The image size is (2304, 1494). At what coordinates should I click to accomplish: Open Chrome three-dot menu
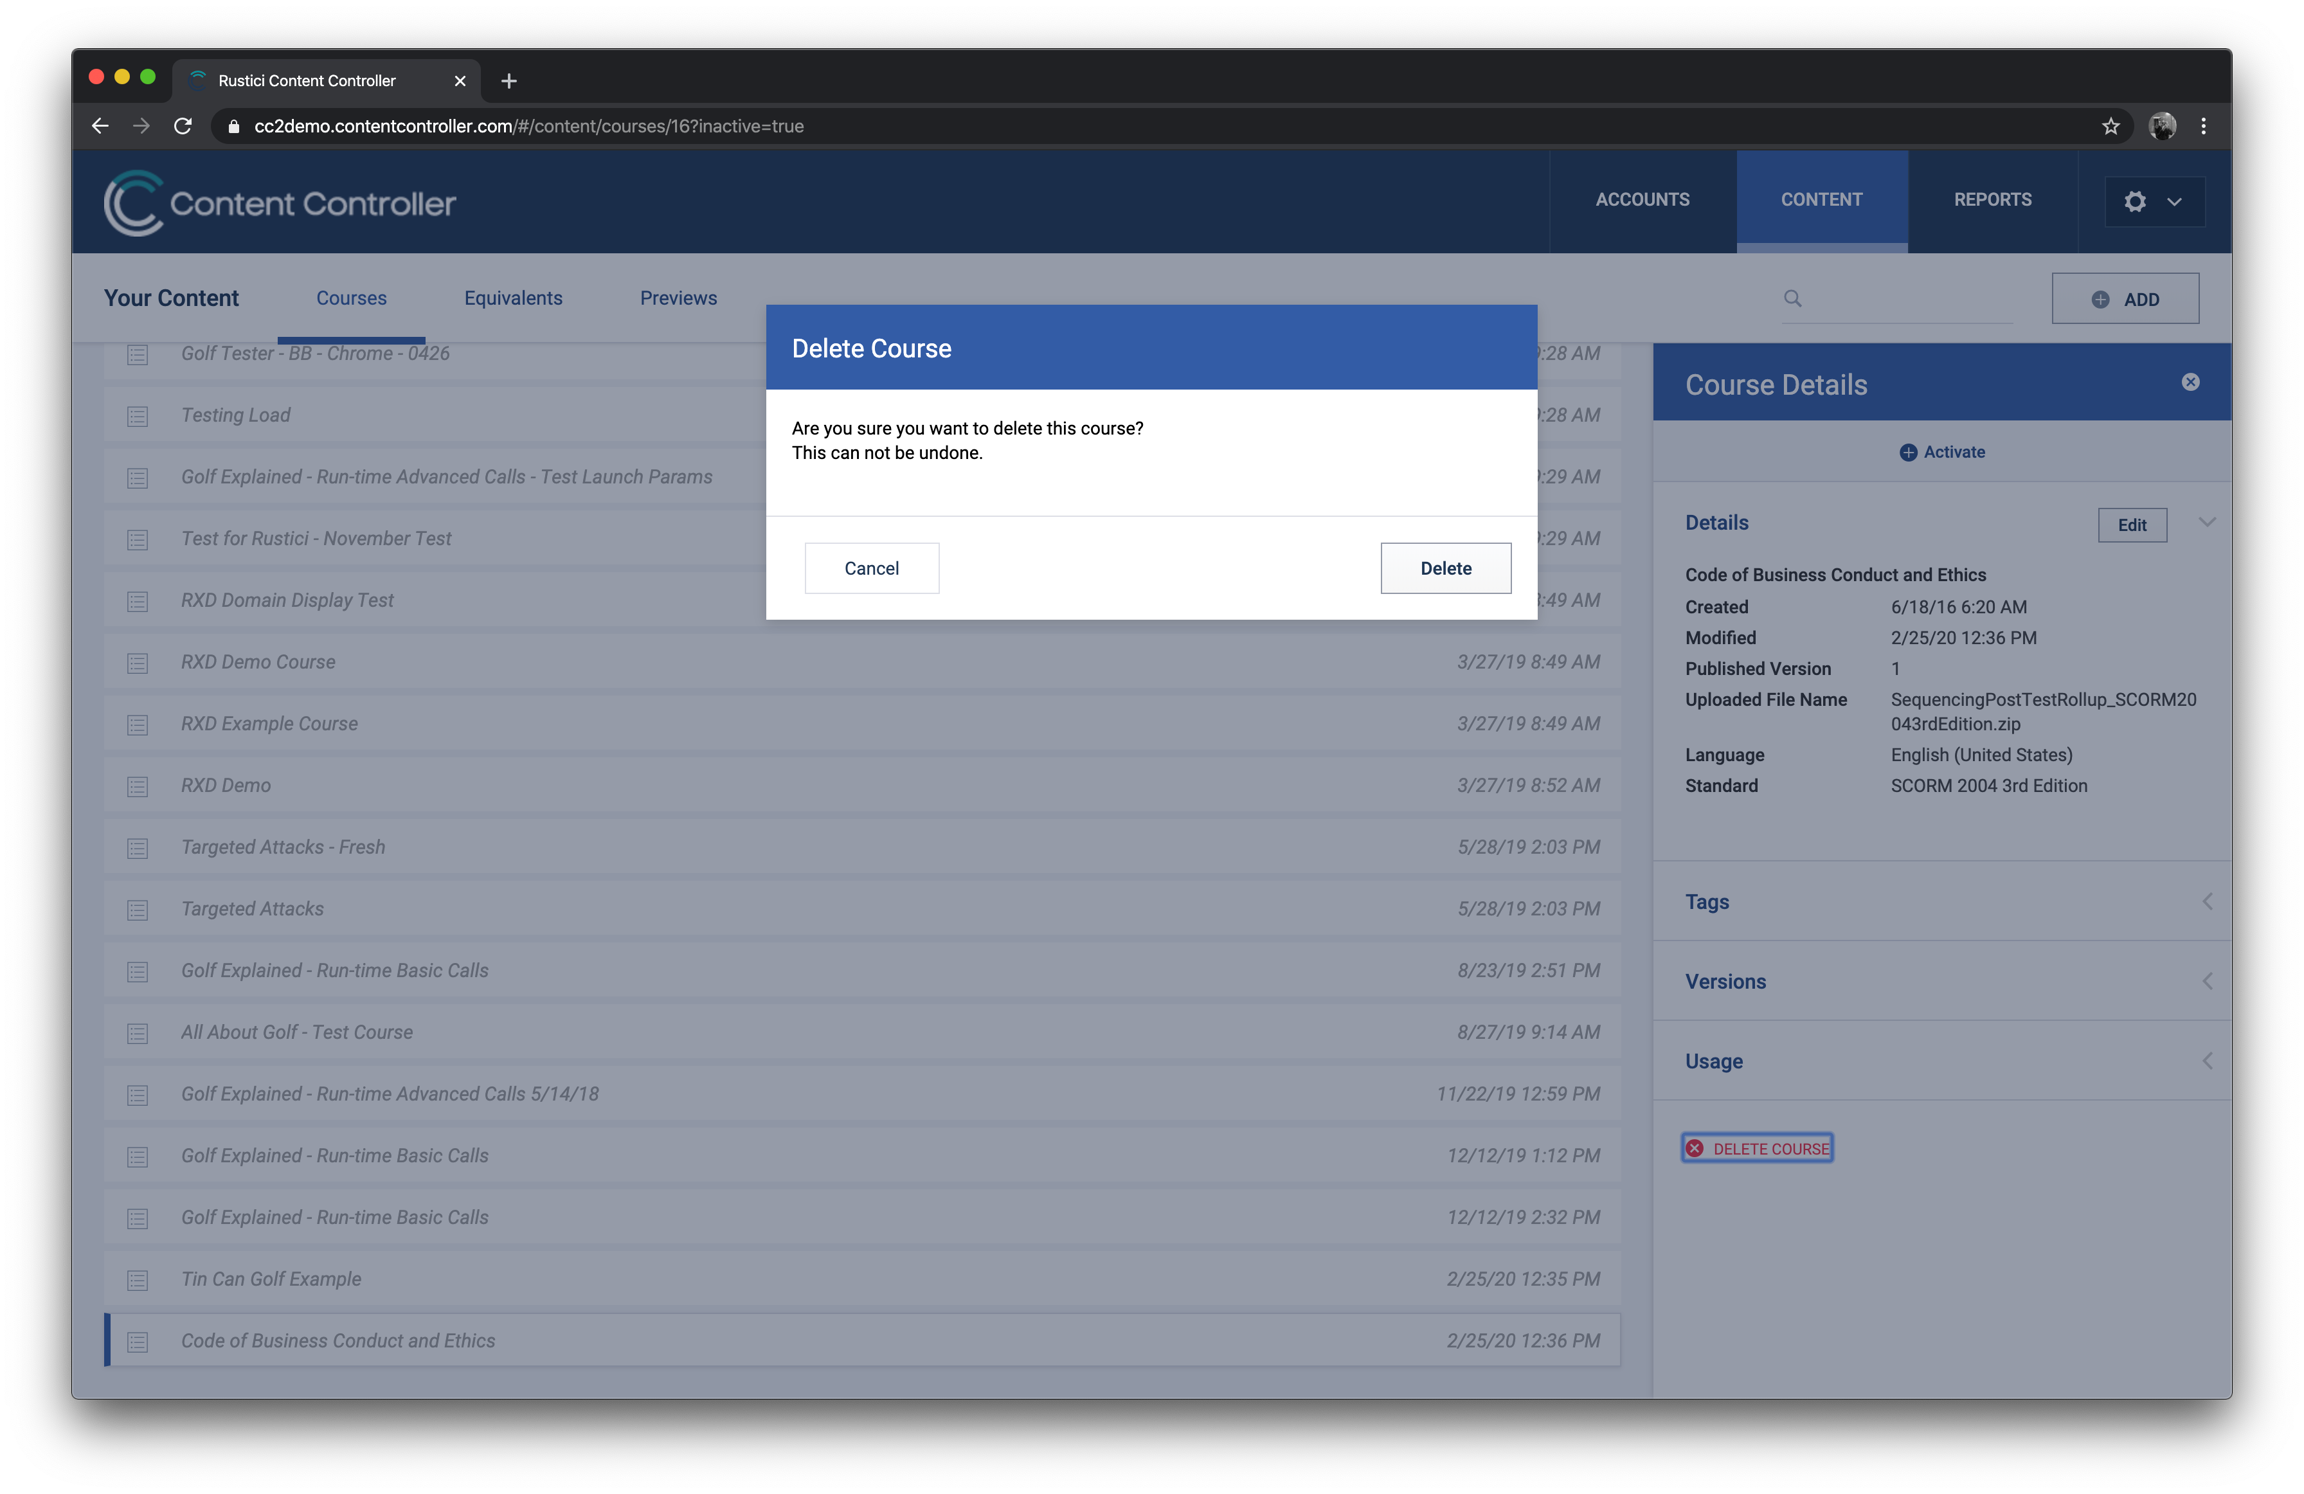point(2203,126)
